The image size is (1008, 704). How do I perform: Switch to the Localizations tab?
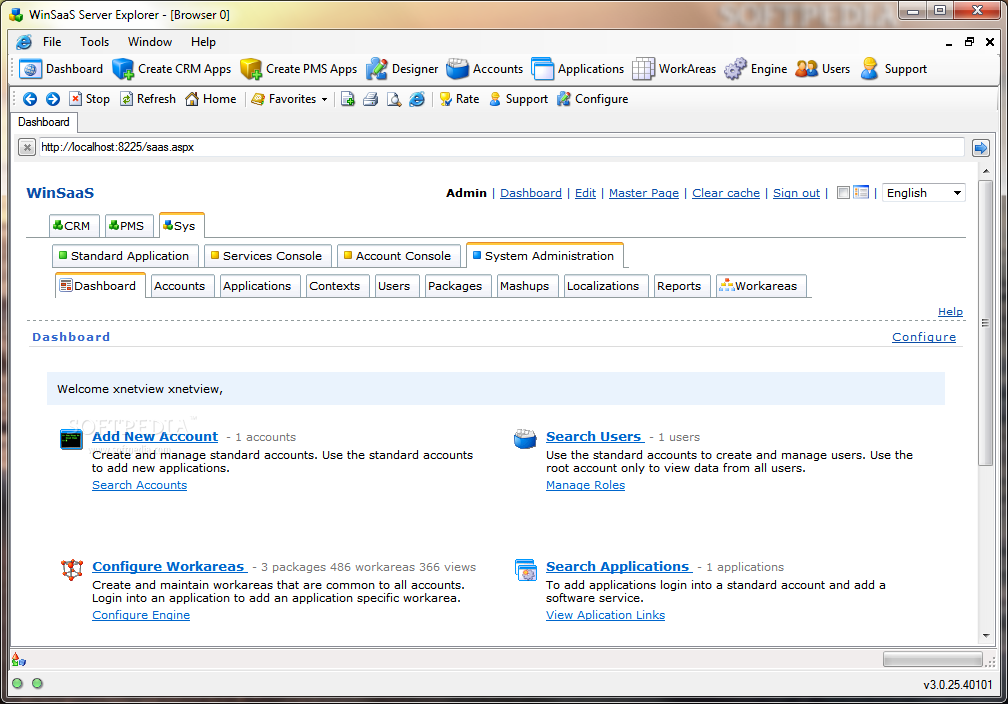[x=602, y=286]
